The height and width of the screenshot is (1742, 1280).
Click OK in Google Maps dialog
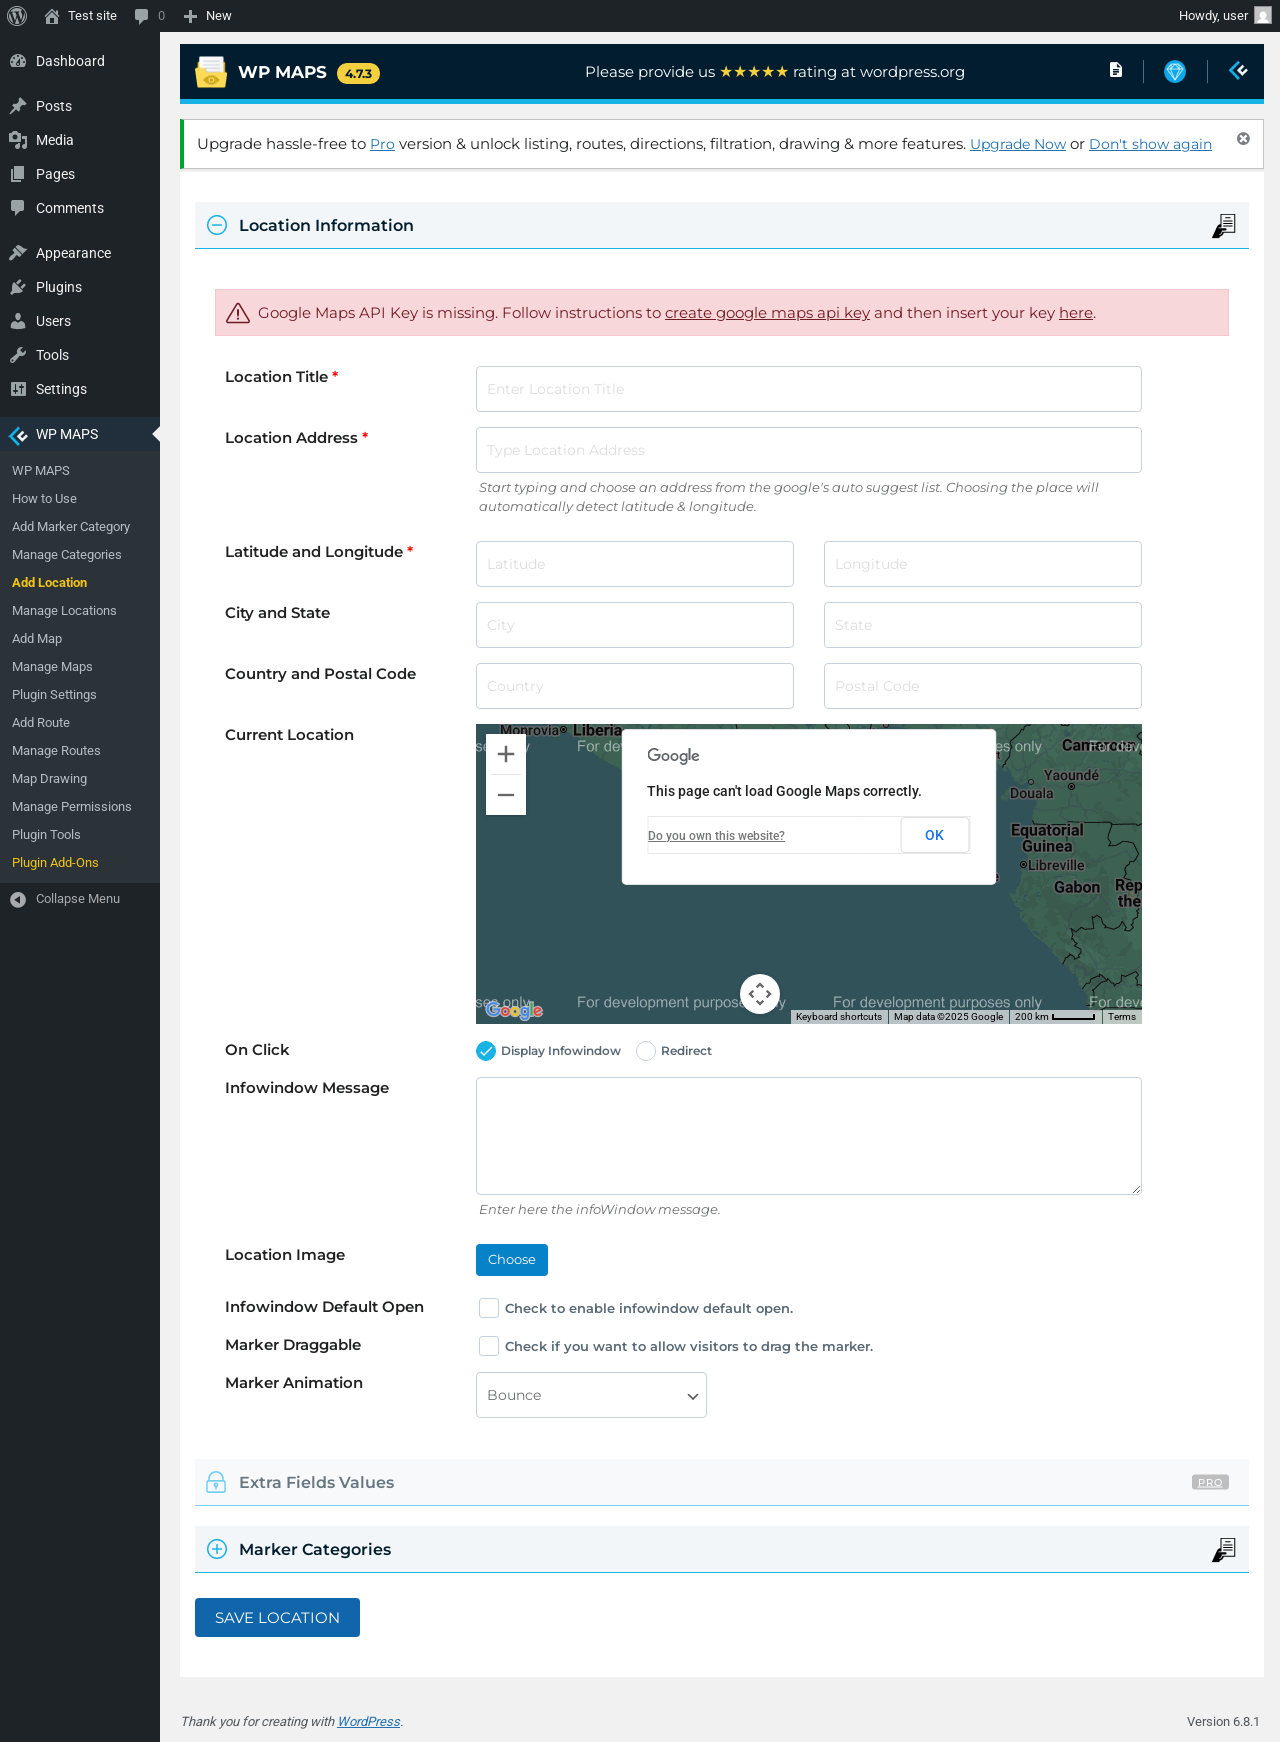pyautogui.click(x=935, y=835)
